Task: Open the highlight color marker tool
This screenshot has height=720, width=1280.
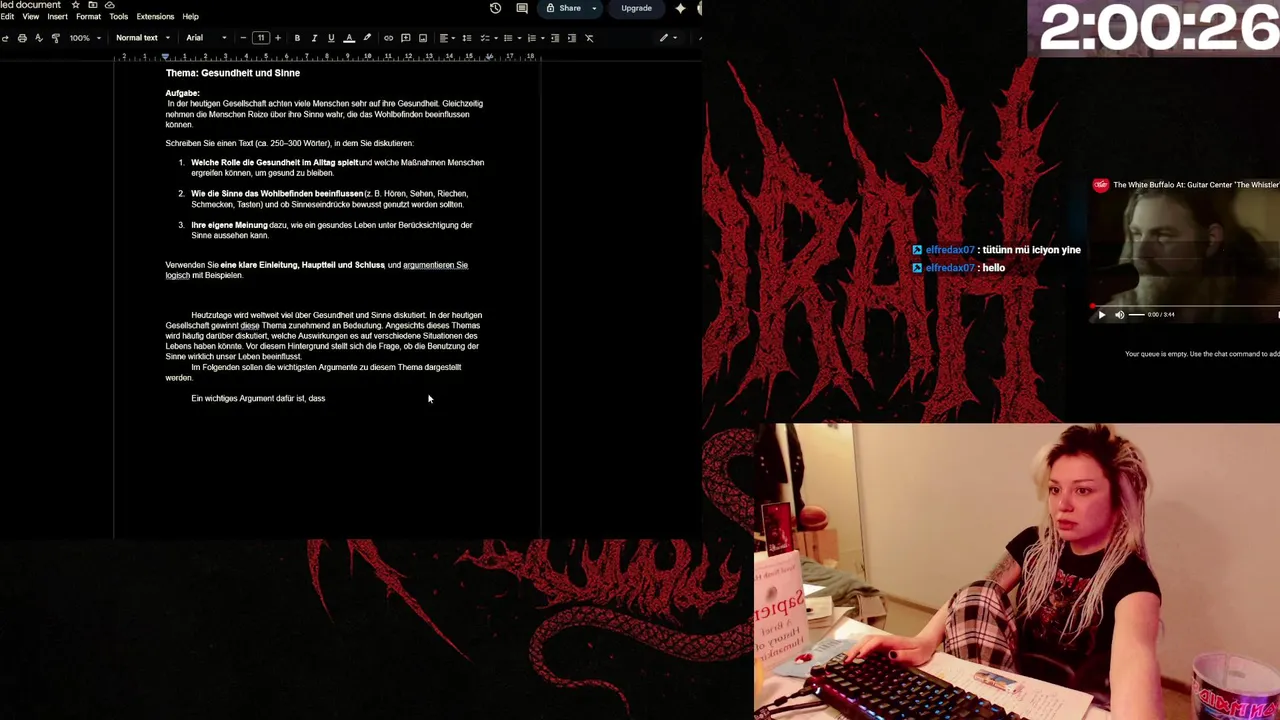Action: (x=367, y=38)
